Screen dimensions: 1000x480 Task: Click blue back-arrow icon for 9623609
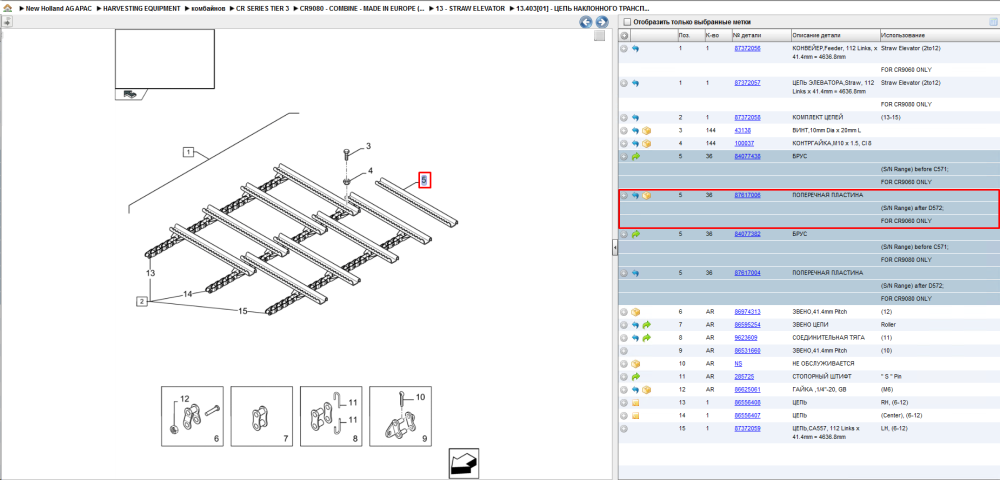coord(635,338)
